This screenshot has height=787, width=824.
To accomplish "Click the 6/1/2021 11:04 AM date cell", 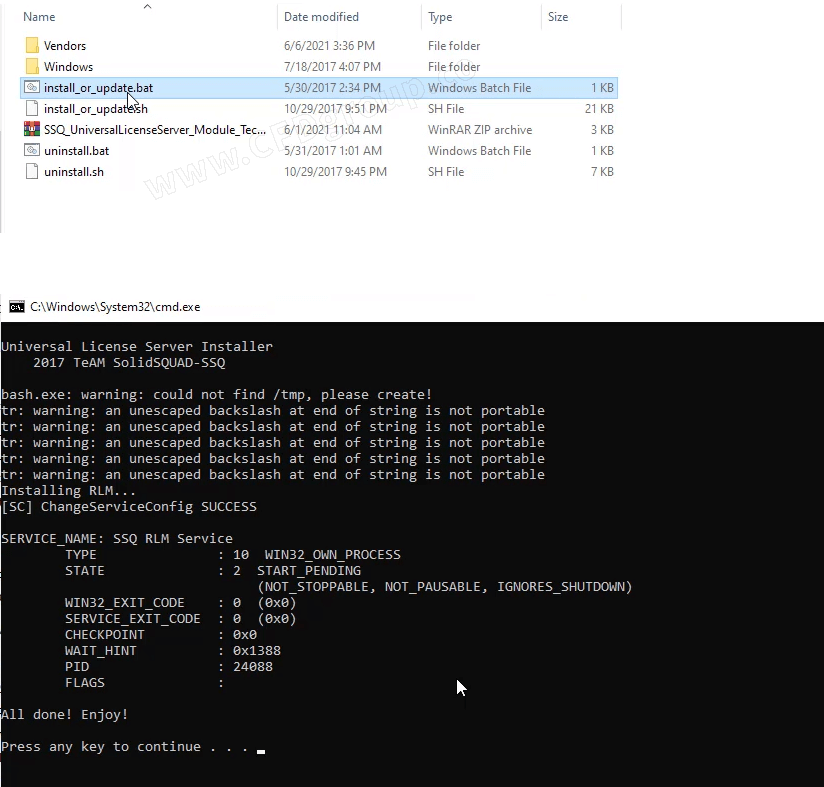I will point(333,130).
